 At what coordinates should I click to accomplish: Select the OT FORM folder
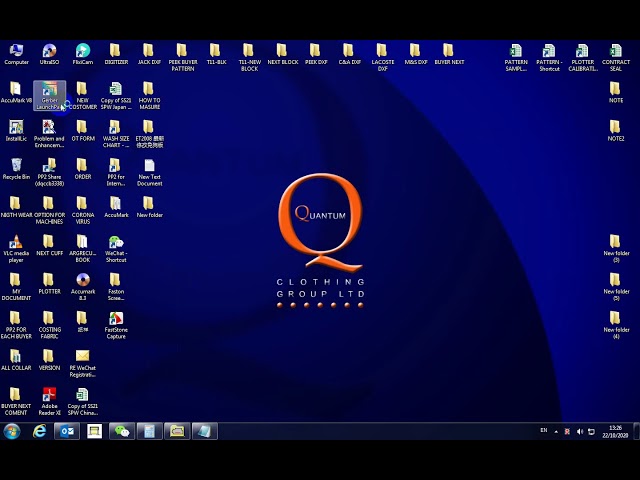coord(83,131)
